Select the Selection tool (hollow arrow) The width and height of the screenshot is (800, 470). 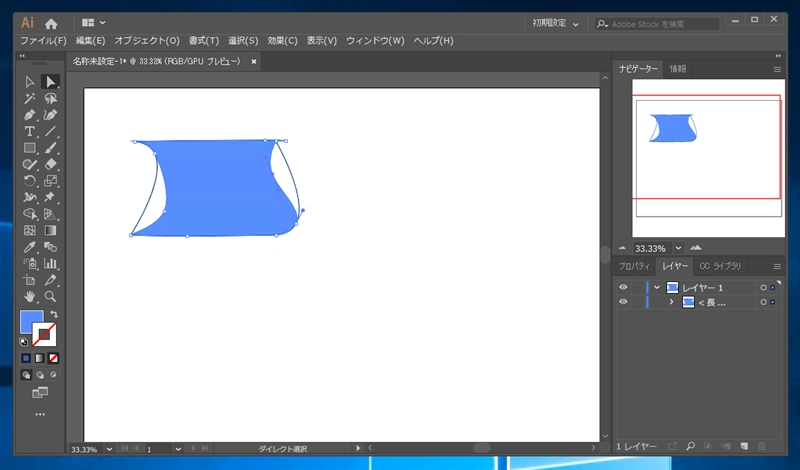(30, 82)
